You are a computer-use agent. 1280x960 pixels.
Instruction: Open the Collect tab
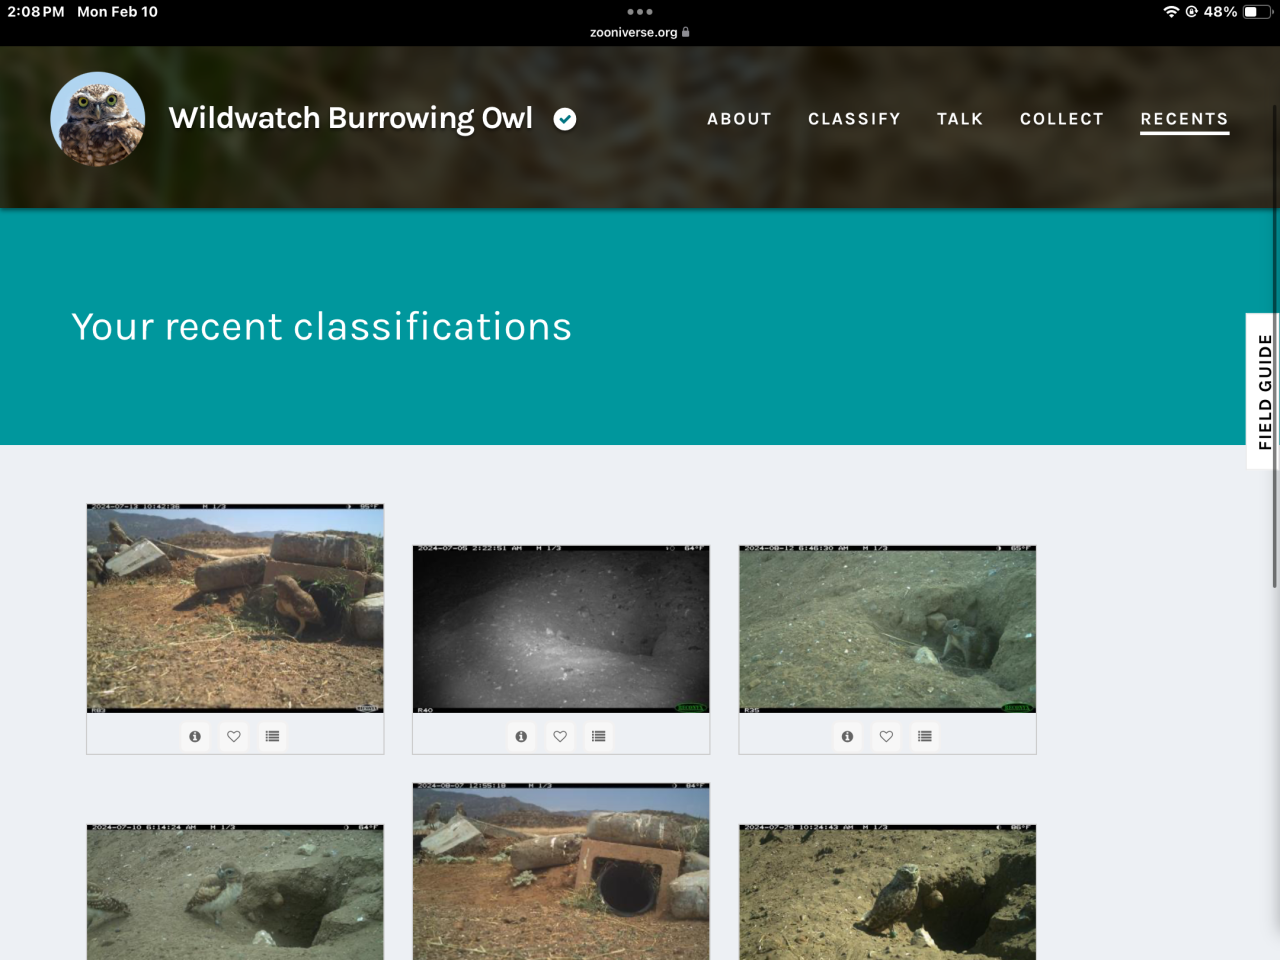click(x=1062, y=119)
